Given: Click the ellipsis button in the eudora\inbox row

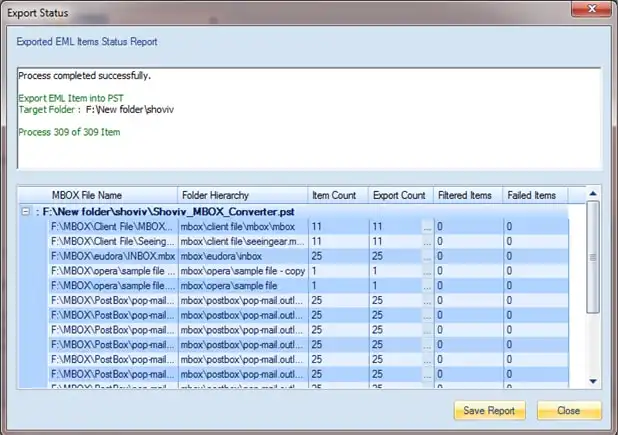Looking at the screenshot, I should 427,257.
